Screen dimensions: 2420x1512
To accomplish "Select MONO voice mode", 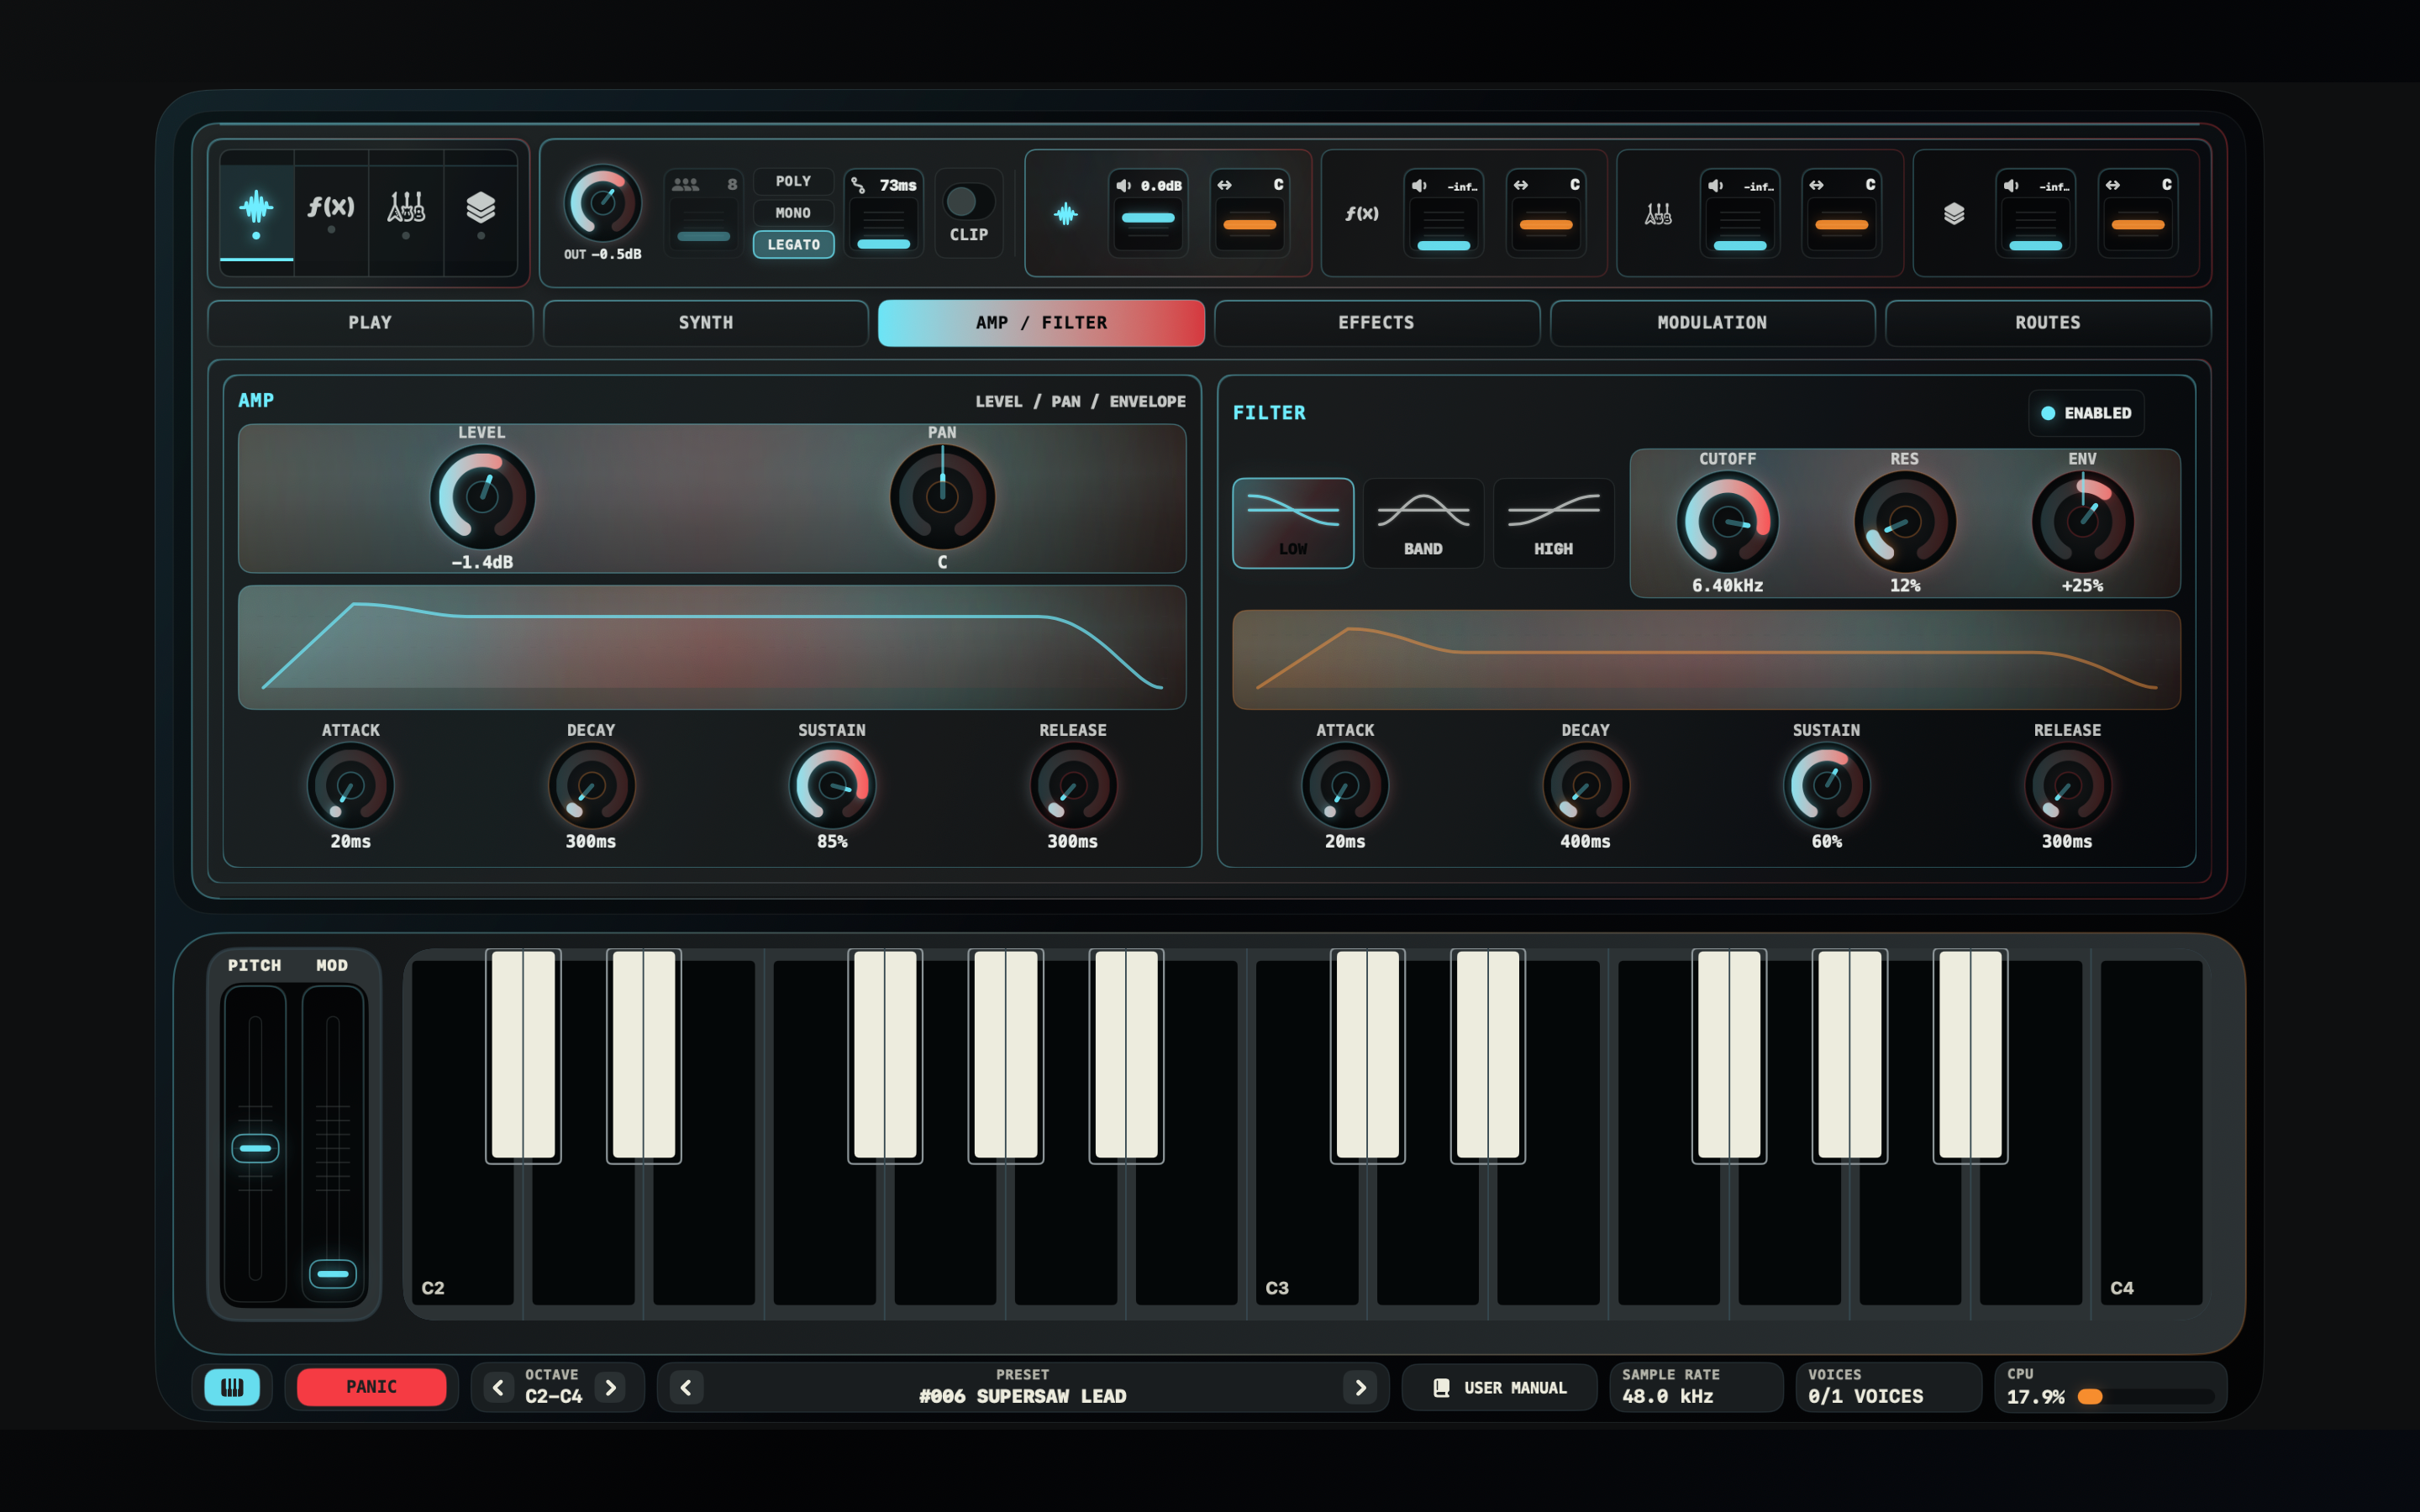I will (x=793, y=213).
